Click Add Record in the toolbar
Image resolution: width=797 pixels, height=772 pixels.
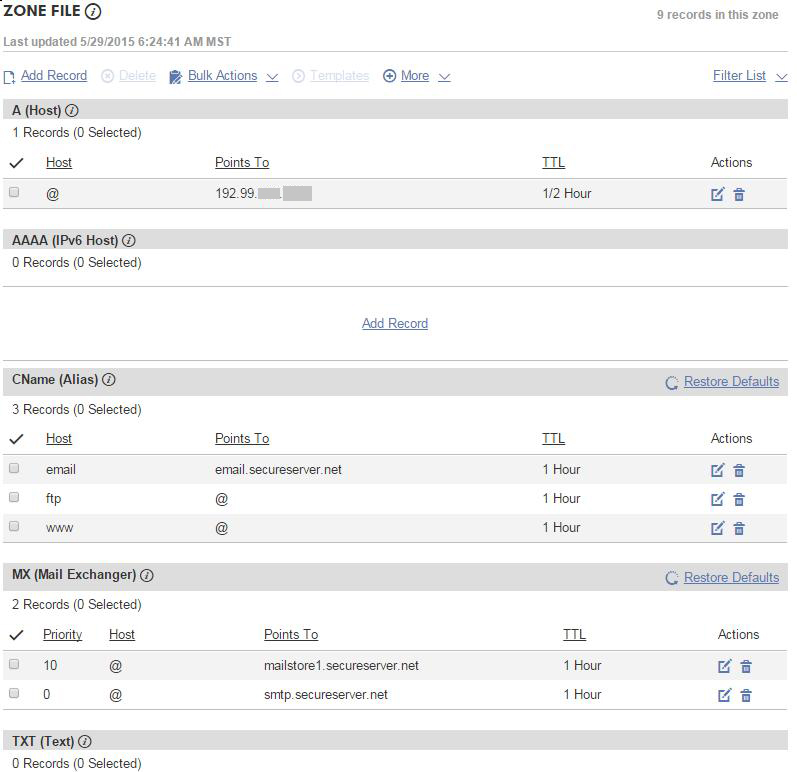[53, 76]
